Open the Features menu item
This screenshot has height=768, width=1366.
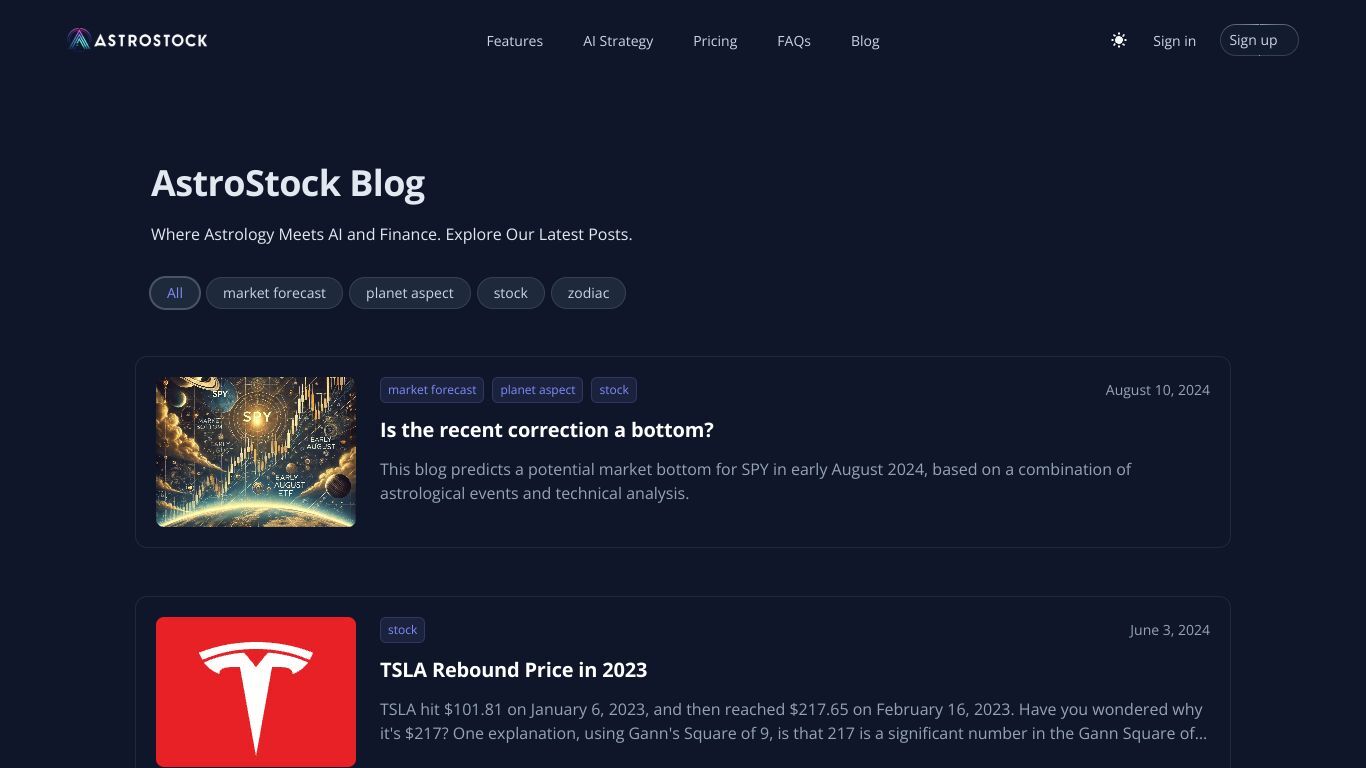coord(514,41)
